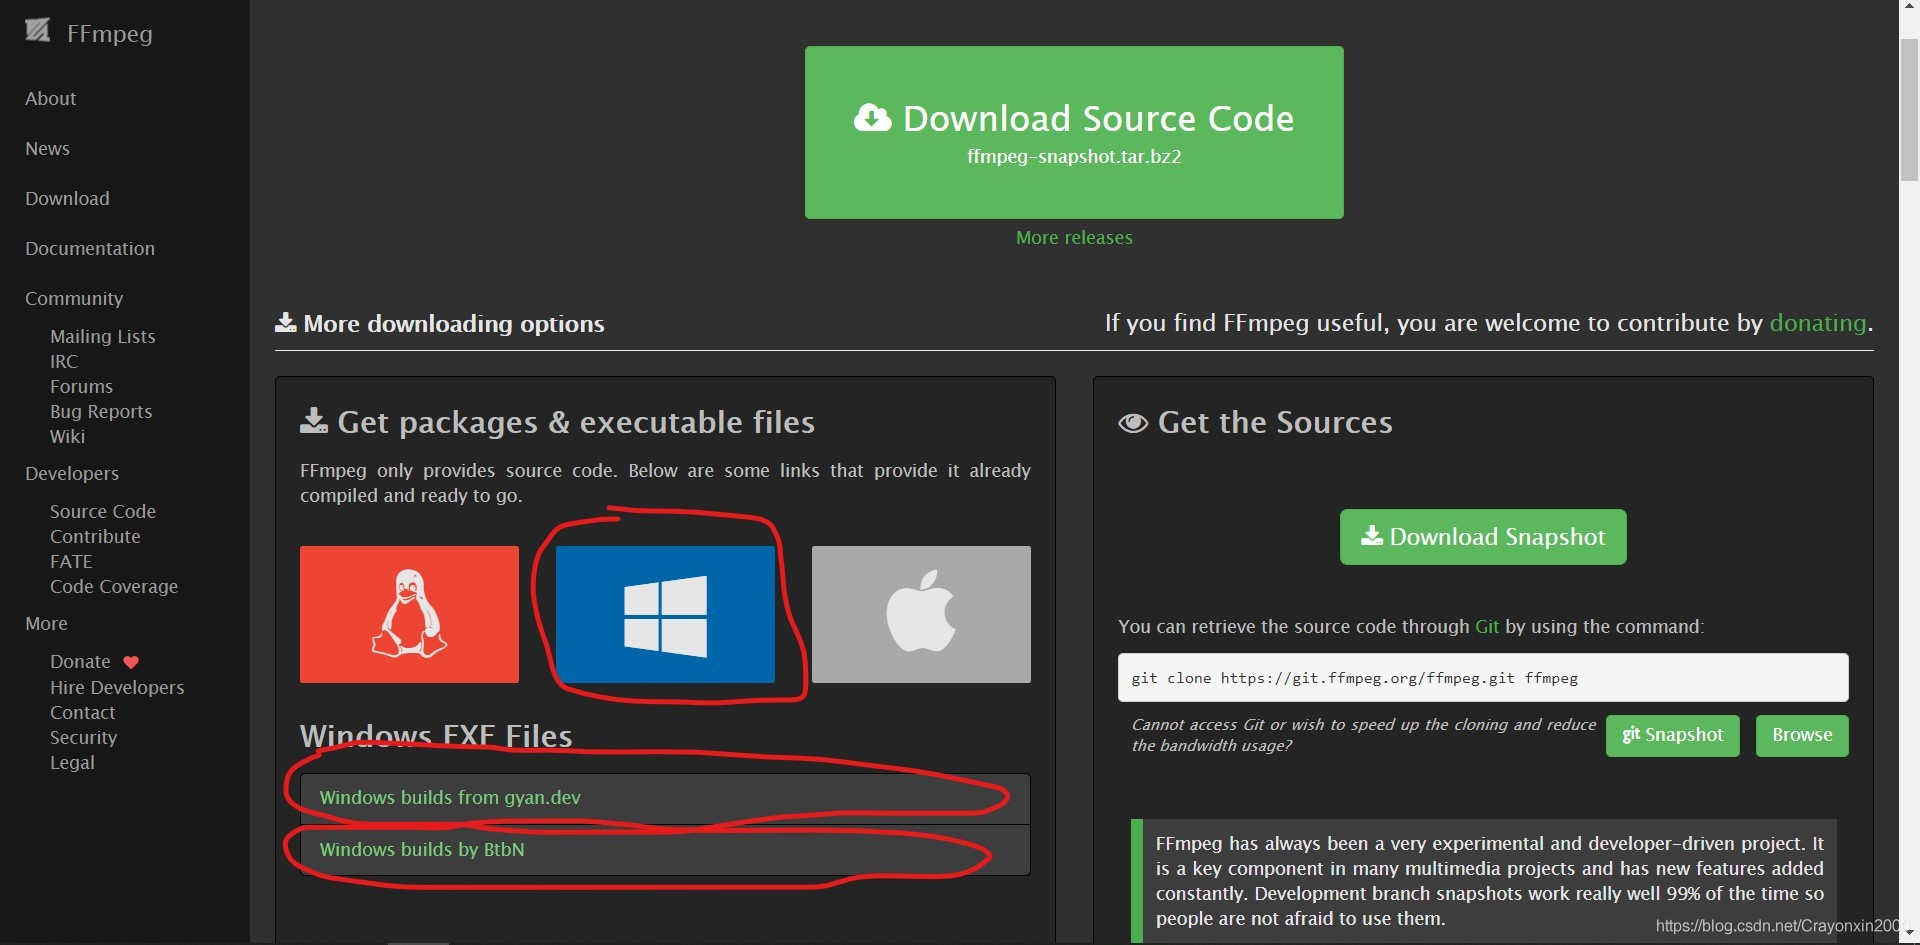Open the Git link in sources text

coord(1487,626)
